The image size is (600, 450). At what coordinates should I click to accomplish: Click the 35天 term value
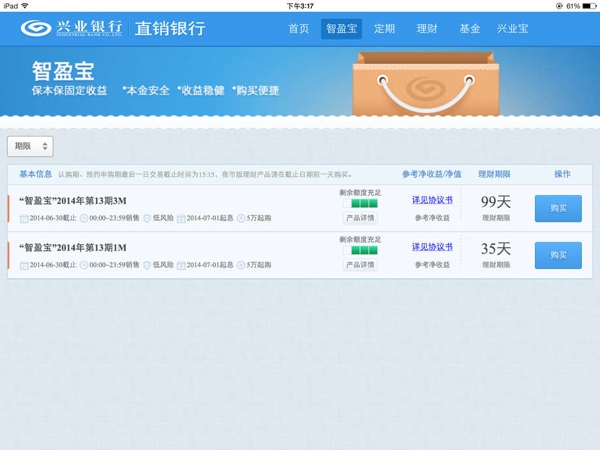496,249
